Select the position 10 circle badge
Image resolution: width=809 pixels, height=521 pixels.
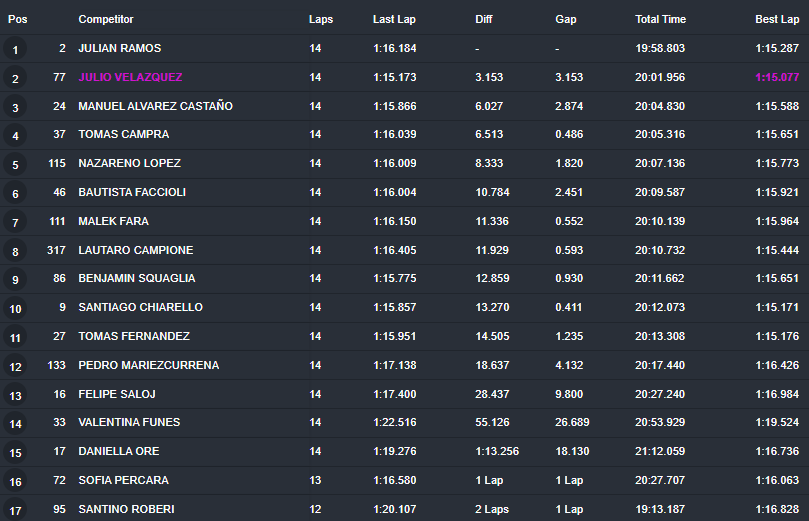pyautogui.click(x=15, y=308)
